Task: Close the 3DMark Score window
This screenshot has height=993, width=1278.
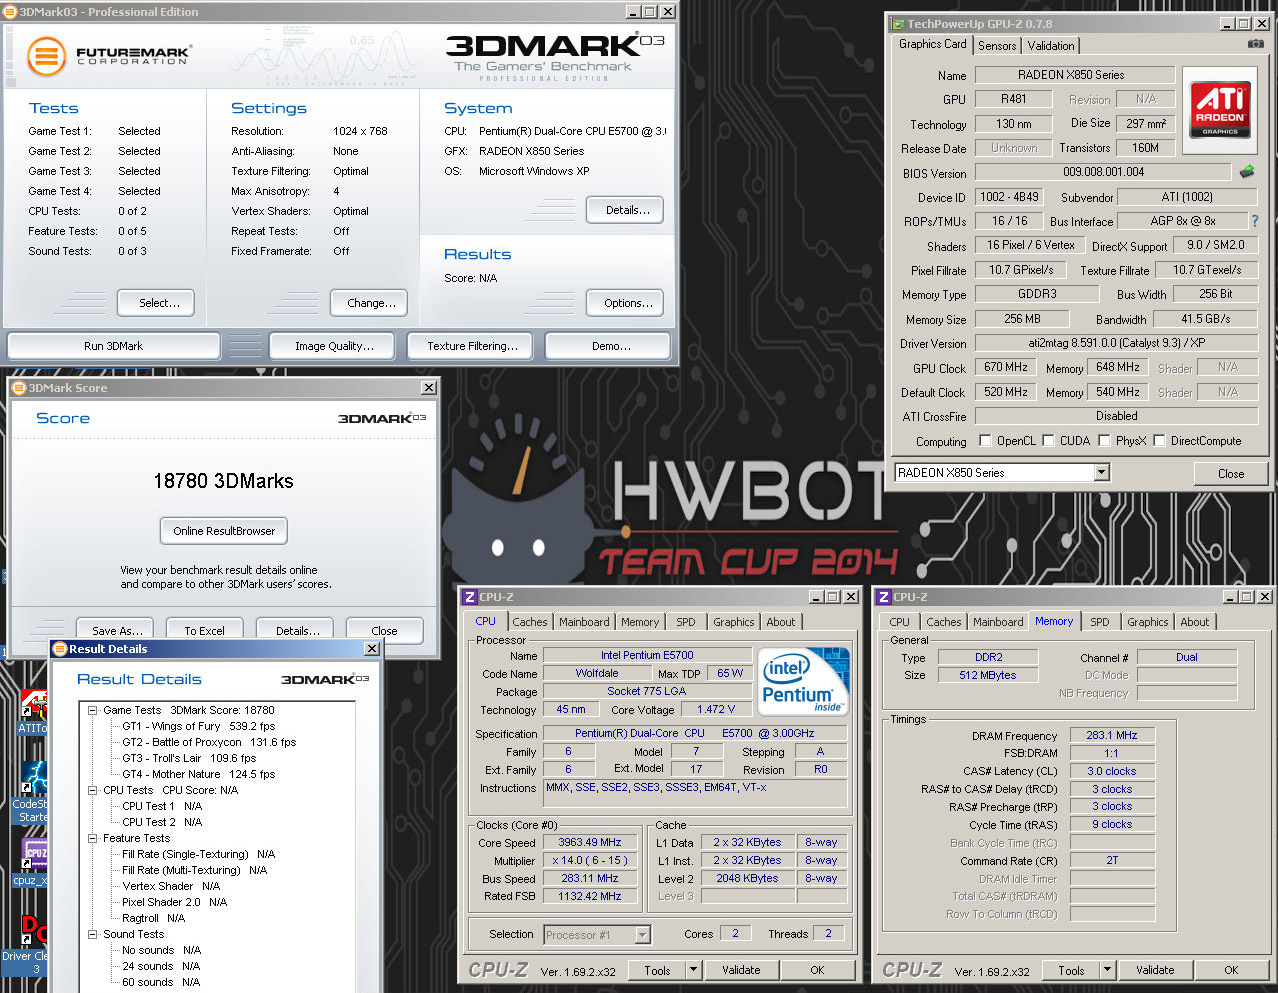Action: click(x=429, y=388)
